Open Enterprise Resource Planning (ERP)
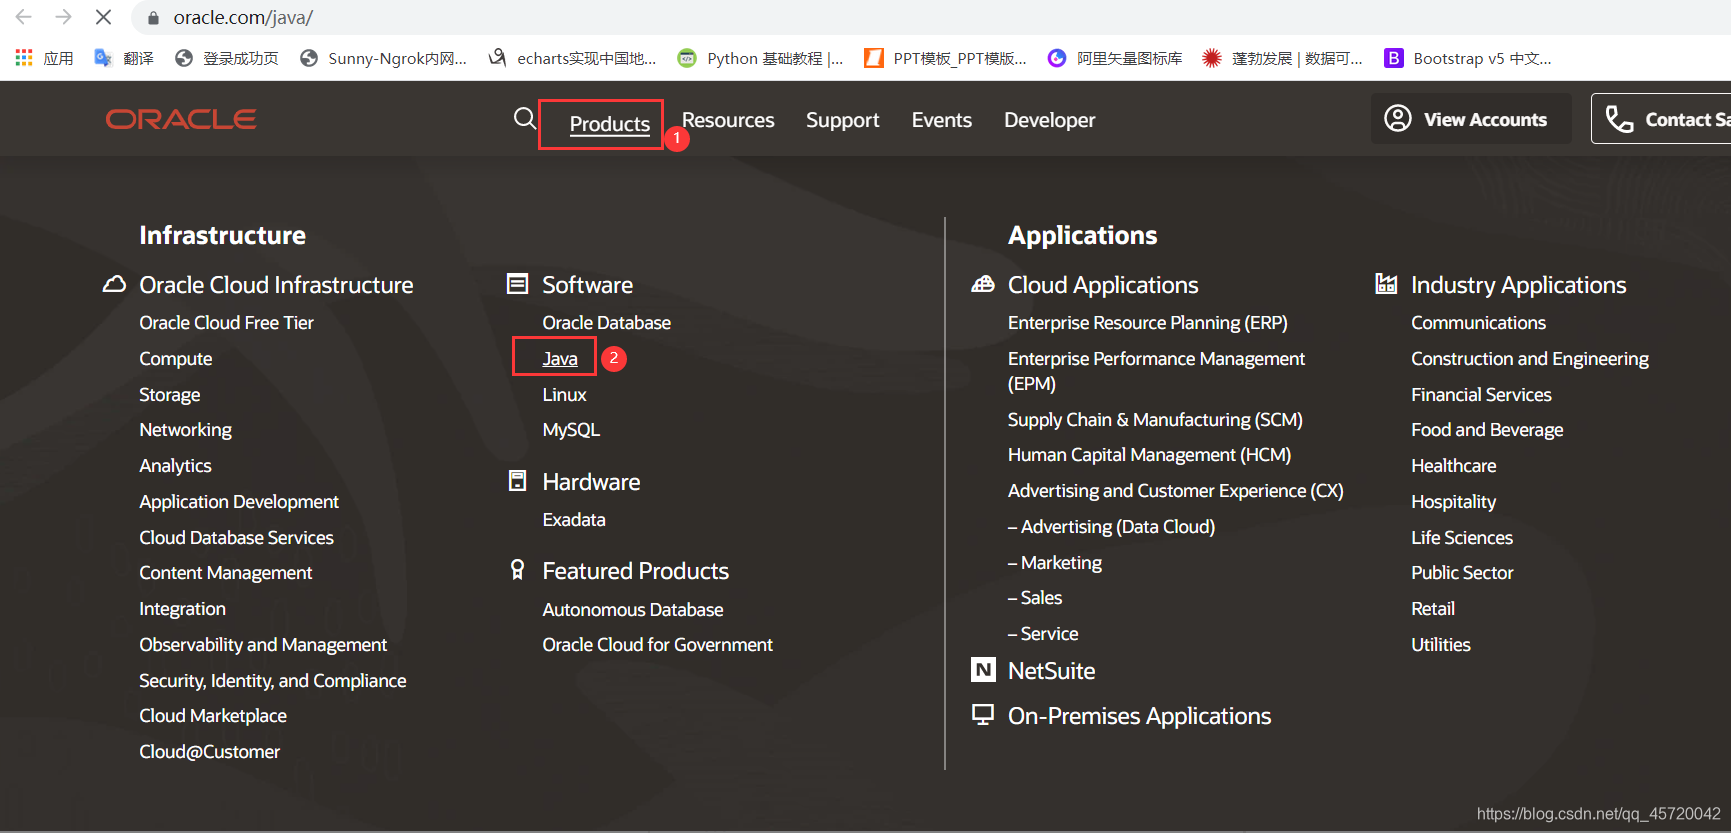Screen dimensions: 1731x833 pyautogui.click(x=1148, y=322)
